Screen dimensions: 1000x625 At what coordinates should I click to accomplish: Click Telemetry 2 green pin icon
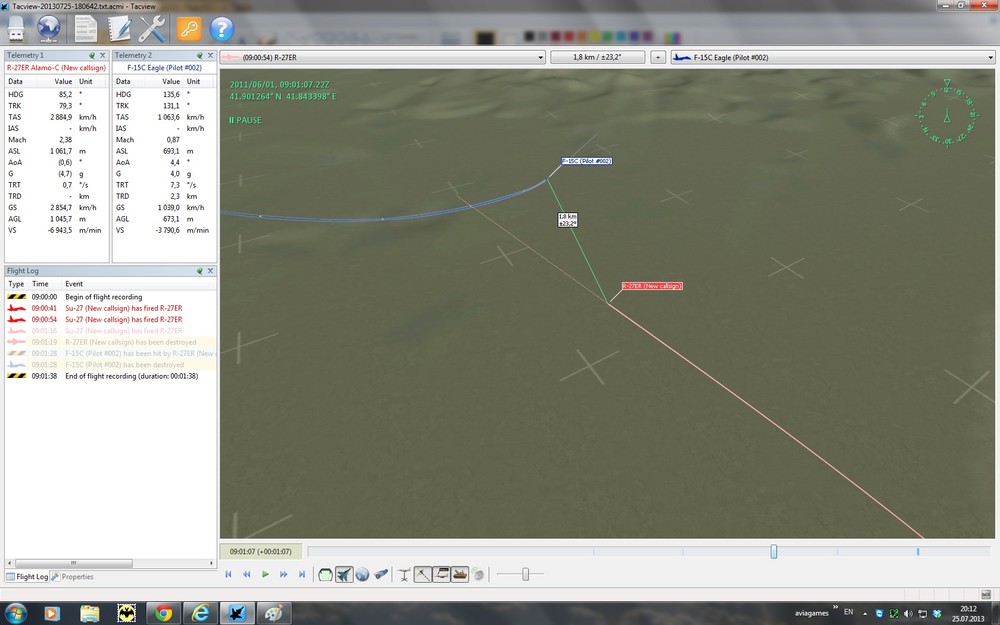[x=200, y=55]
